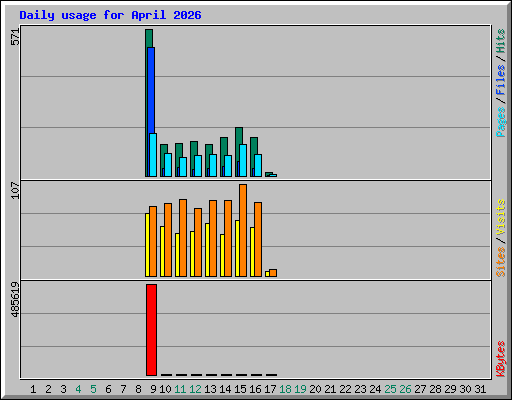This screenshot has height=400, width=512.
Task: Click the green Hits bar for day 16
Action: click(254, 146)
